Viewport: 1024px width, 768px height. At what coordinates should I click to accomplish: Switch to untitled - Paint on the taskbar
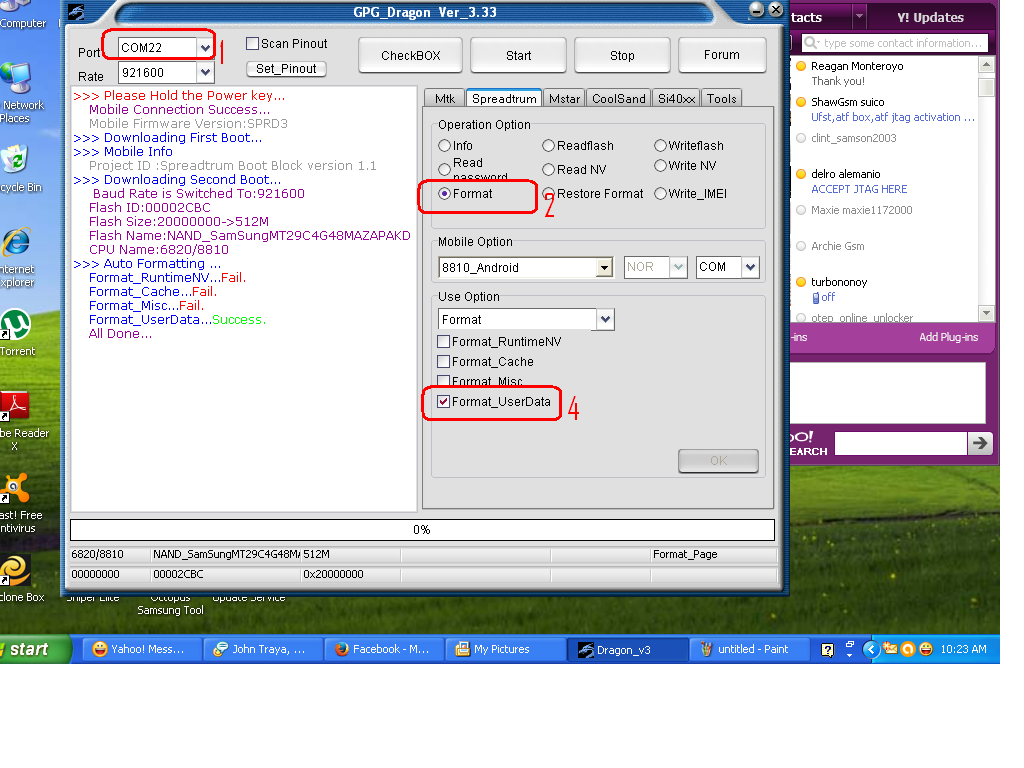(x=748, y=649)
